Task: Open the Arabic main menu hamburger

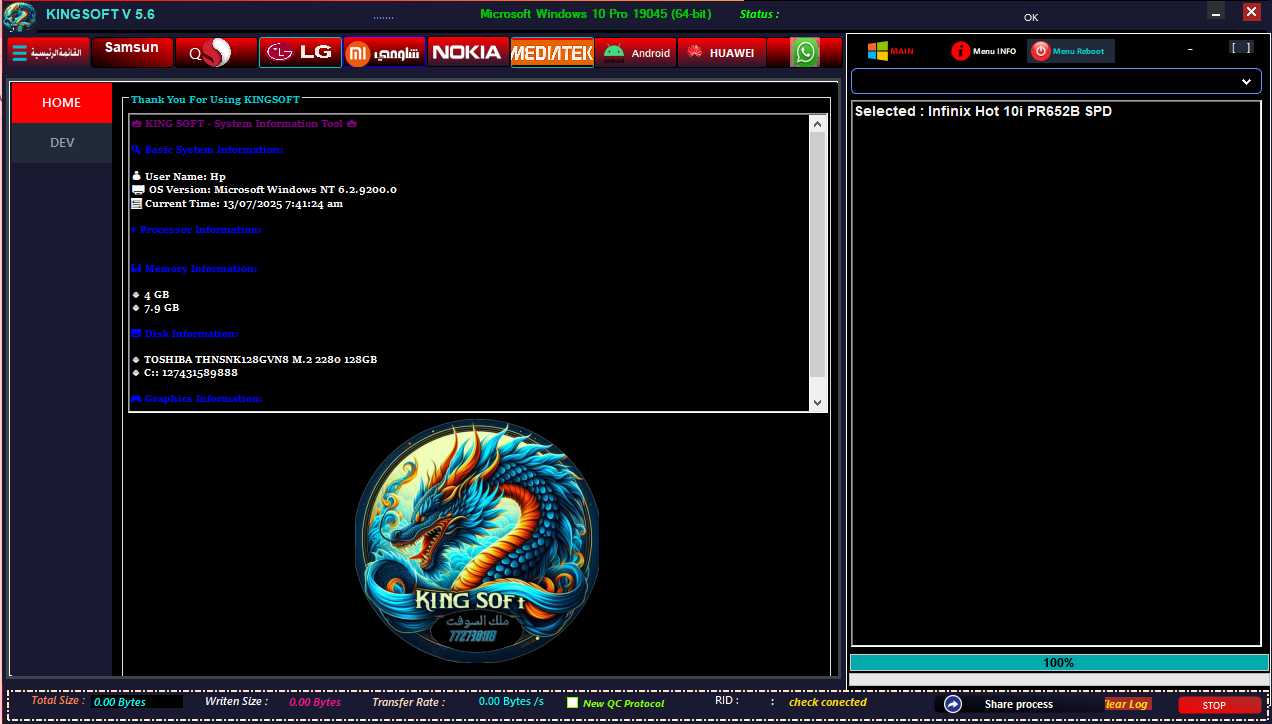Action: click(x=20, y=53)
